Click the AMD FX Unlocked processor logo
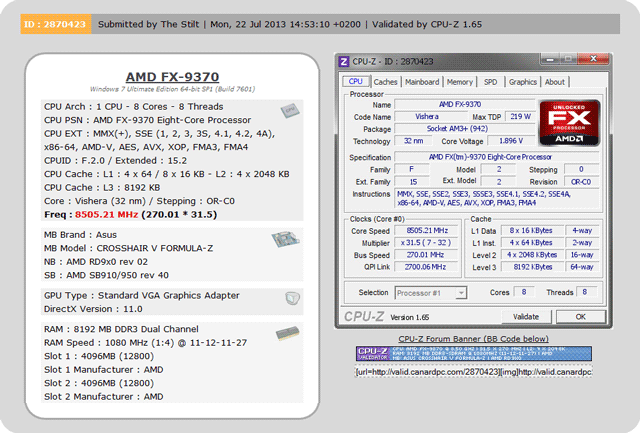Screen dimensions: 640x433 pos(569,123)
